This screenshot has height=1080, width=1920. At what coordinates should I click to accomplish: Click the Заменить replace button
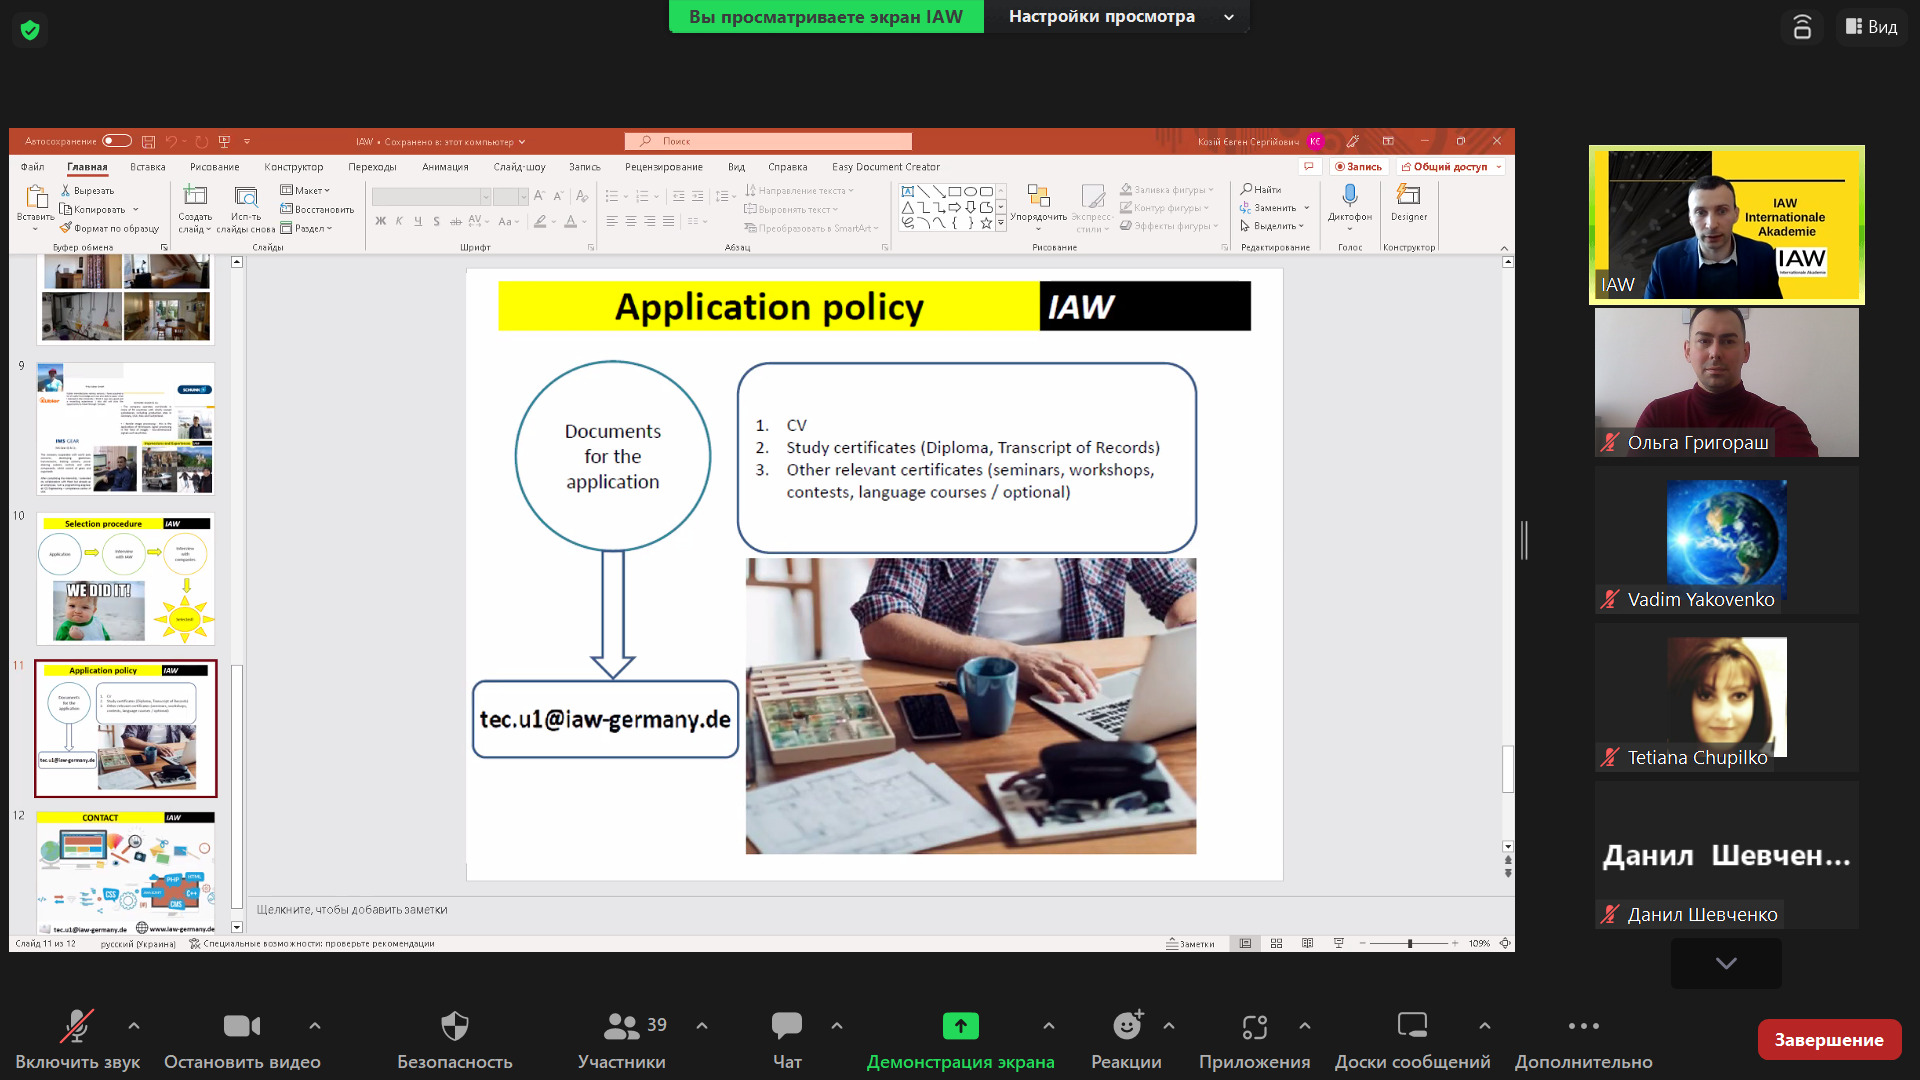click(x=1274, y=208)
